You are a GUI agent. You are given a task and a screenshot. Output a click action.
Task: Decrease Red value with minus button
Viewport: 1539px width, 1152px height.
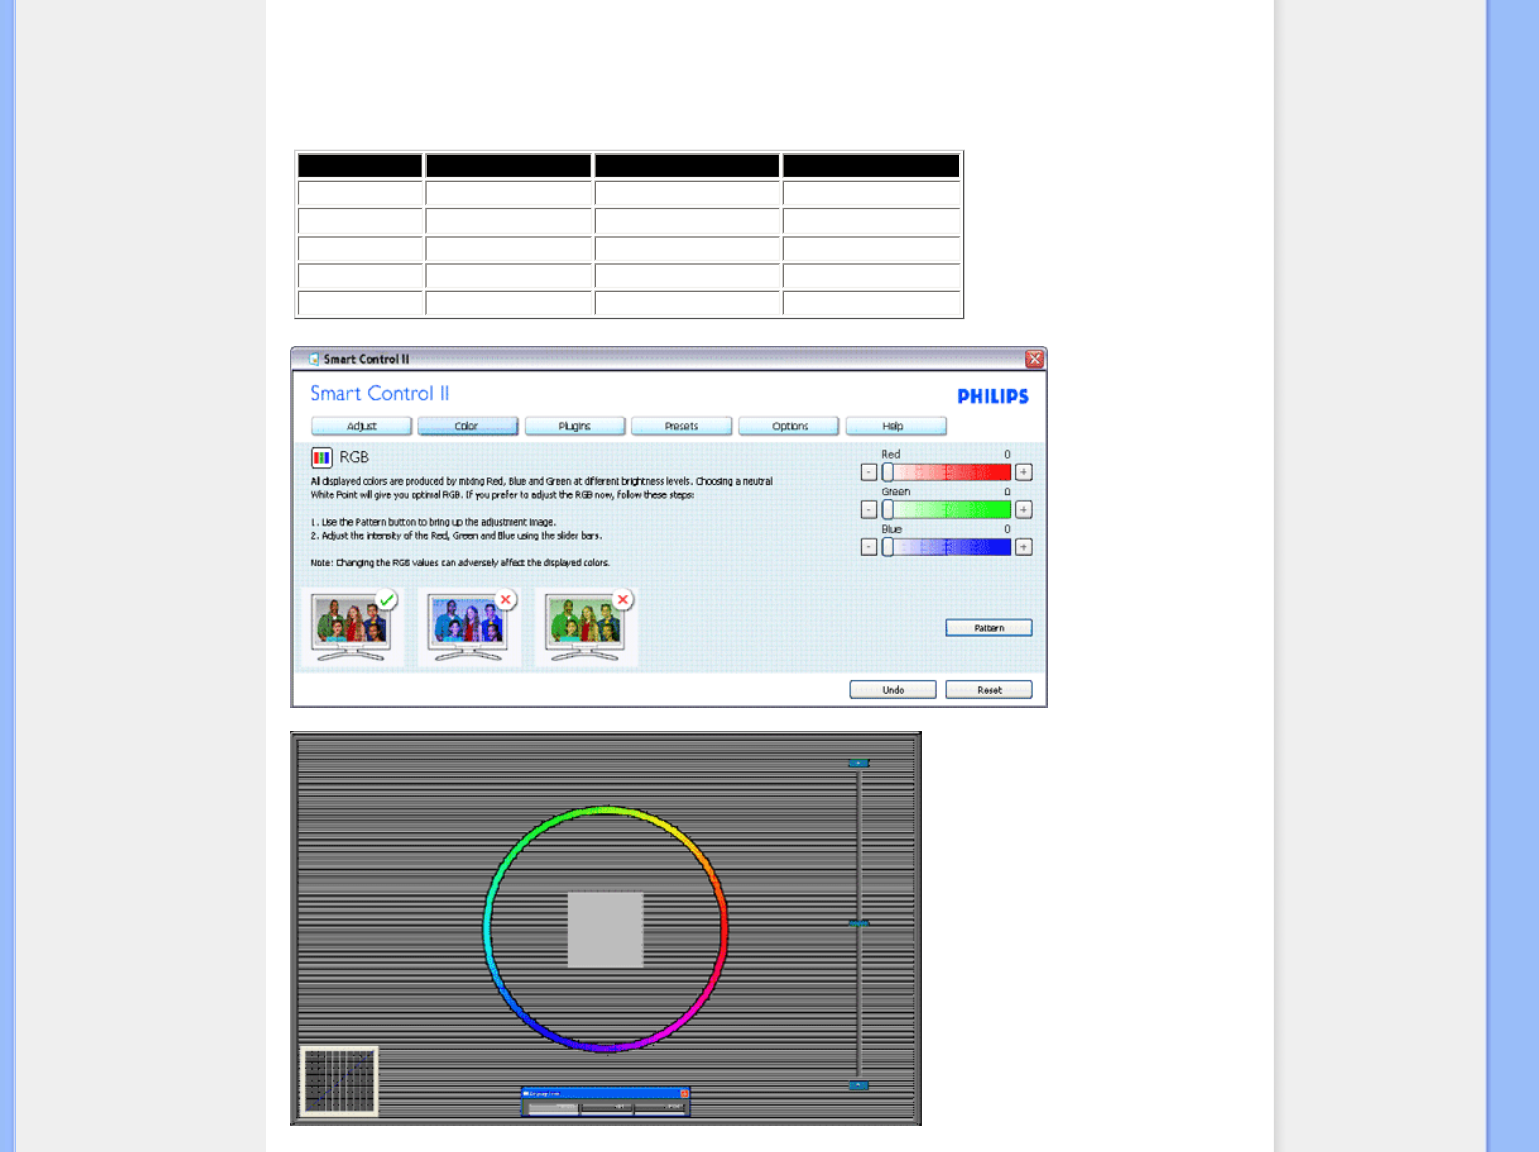click(869, 472)
